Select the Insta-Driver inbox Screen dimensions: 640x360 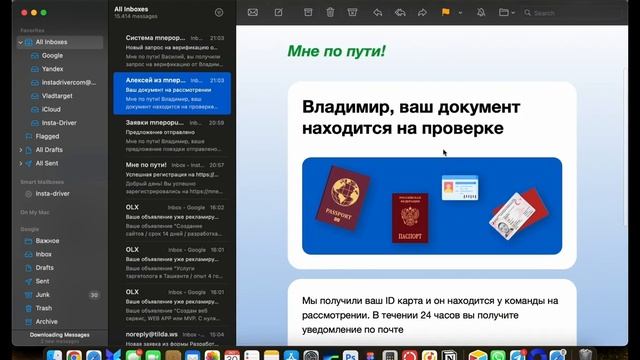point(60,123)
